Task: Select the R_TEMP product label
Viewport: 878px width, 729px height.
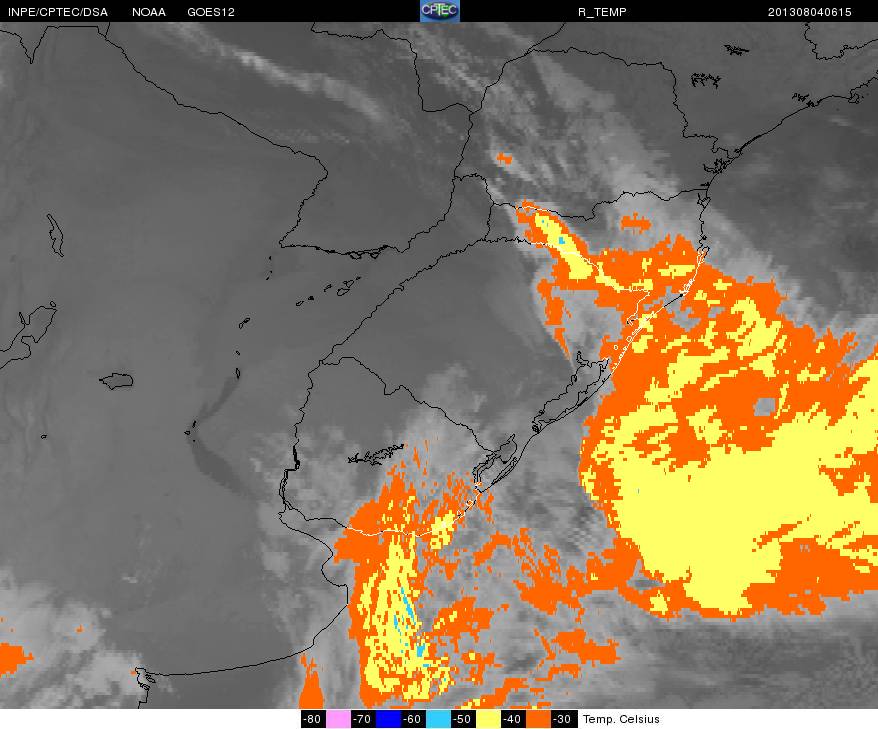Action: point(602,12)
